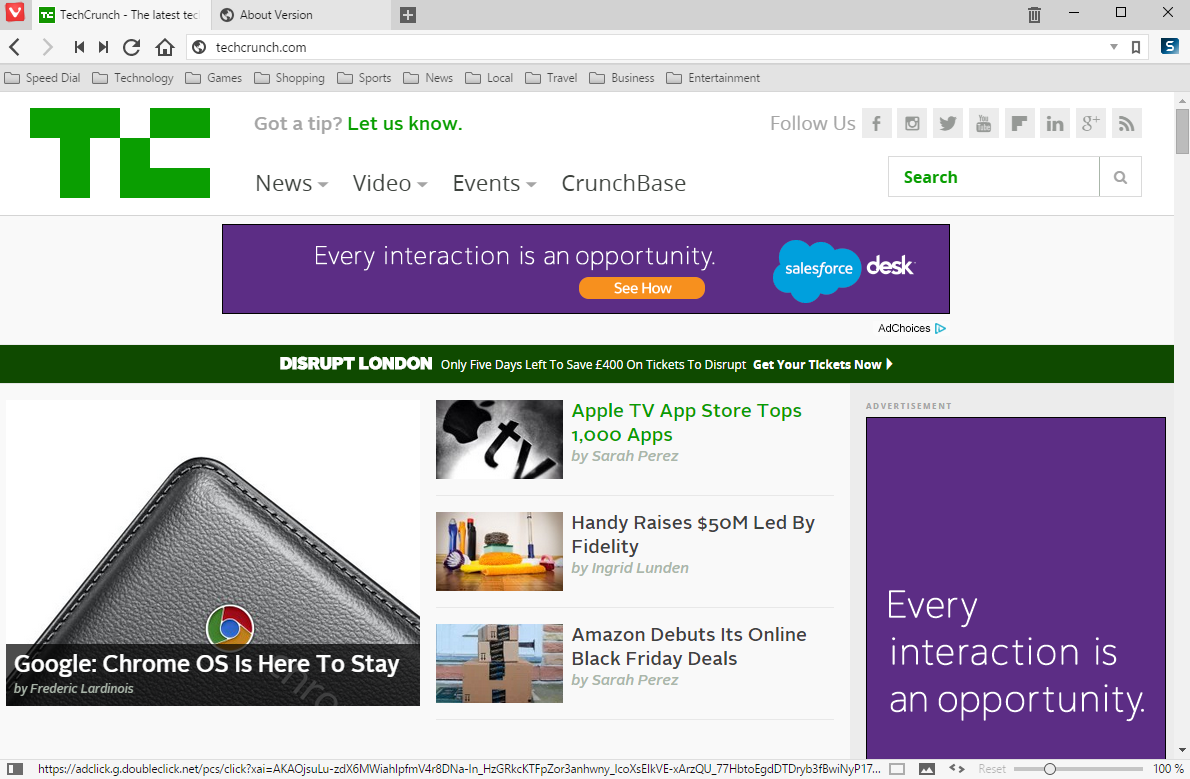Click the cleaning supplies Handy thumbnail
1190x779 pixels.
point(499,551)
